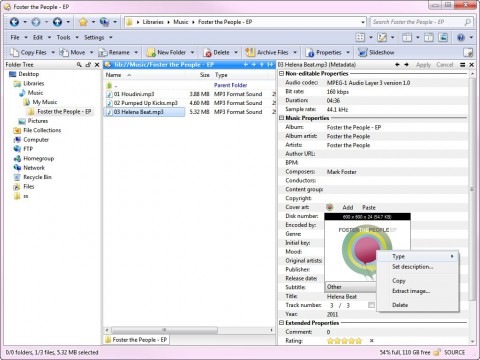This screenshot has height=360, width=480.
Task: Click the Copy Files toolbar button
Action: coord(28,52)
